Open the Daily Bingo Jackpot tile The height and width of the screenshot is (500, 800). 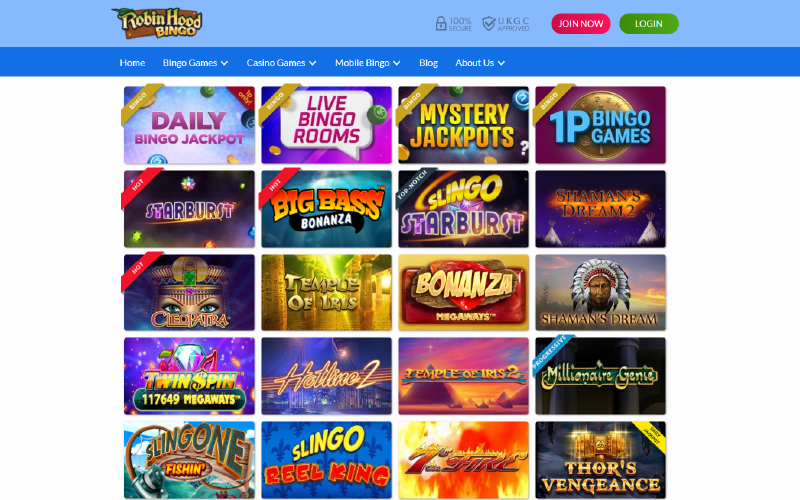pos(189,125)
